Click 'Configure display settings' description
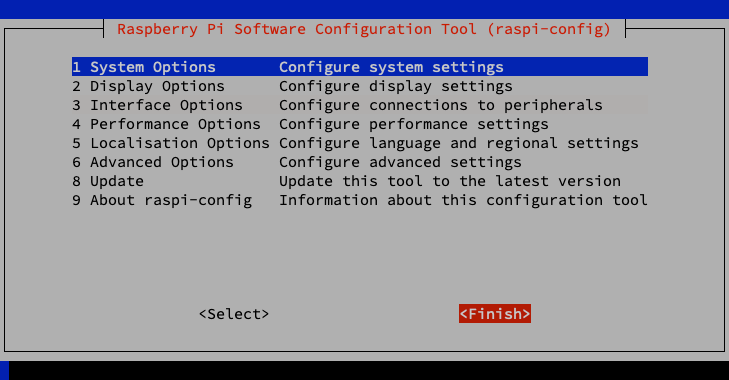The height and width of the screenshot is (380, 729). [396, 87]
